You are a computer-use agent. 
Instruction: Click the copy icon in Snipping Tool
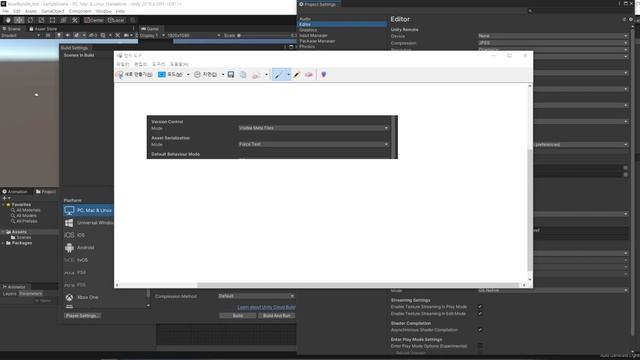click(243, 74)
